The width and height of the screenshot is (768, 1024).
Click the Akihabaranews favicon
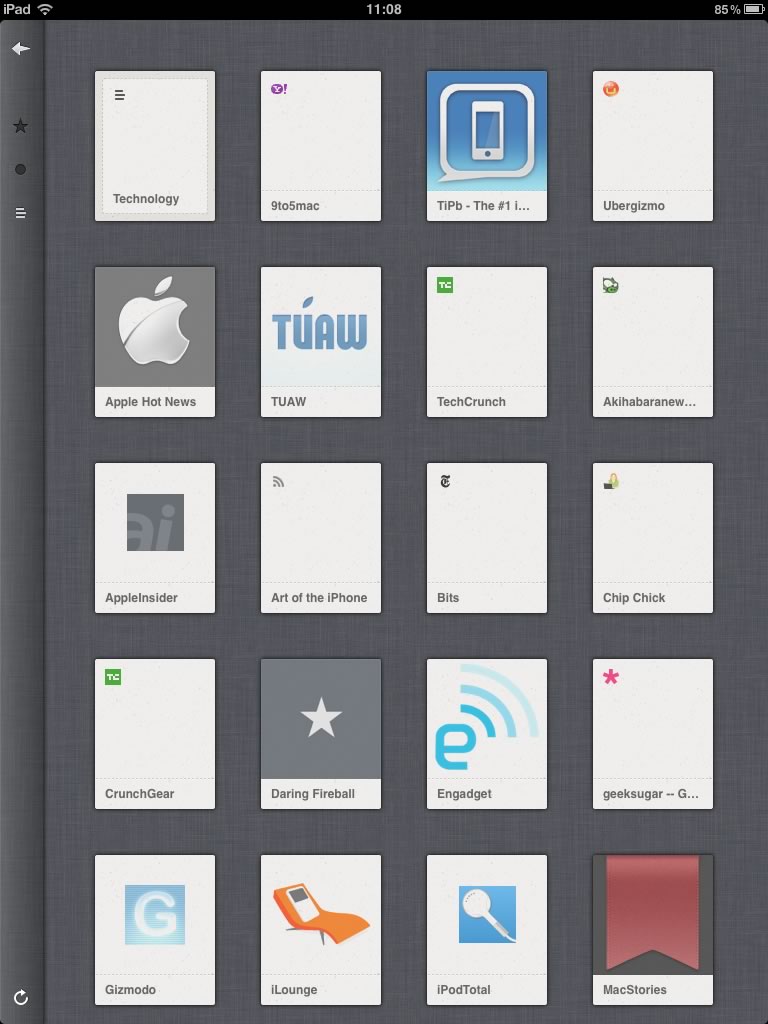click(x=611, y=285)
